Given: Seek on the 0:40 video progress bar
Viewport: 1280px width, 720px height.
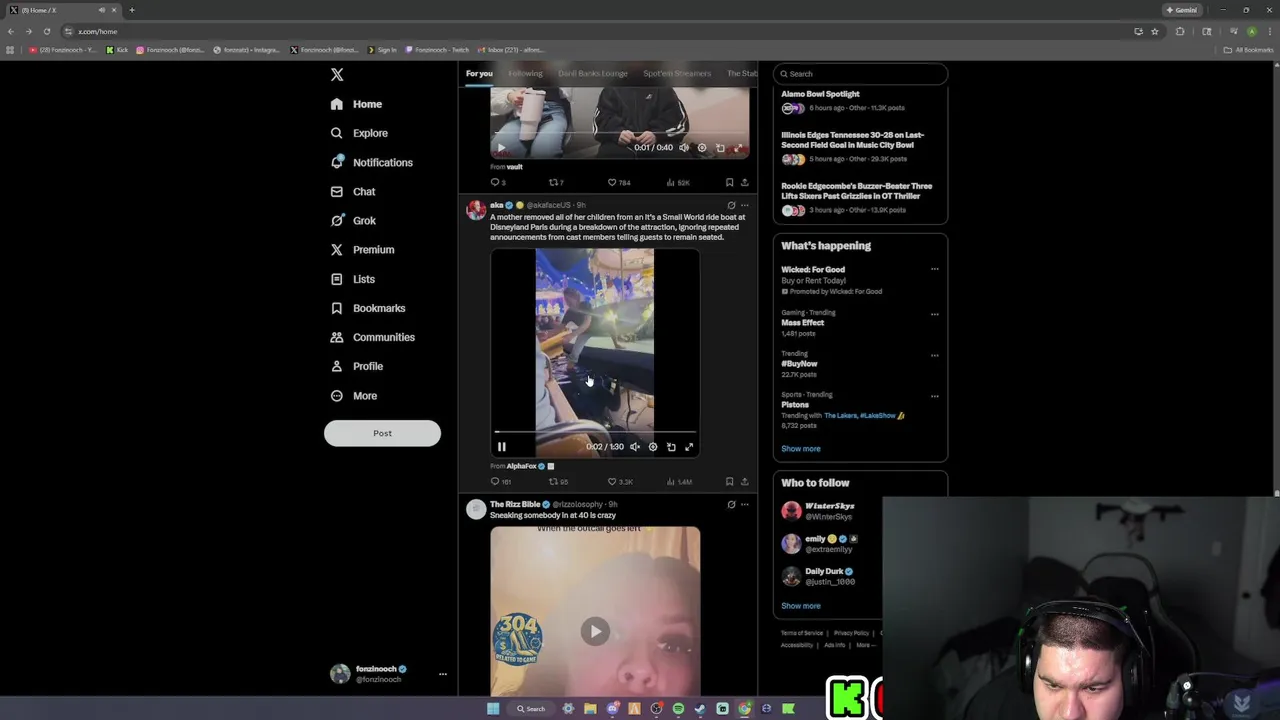Looking at the screenshot, I should 620,133.
